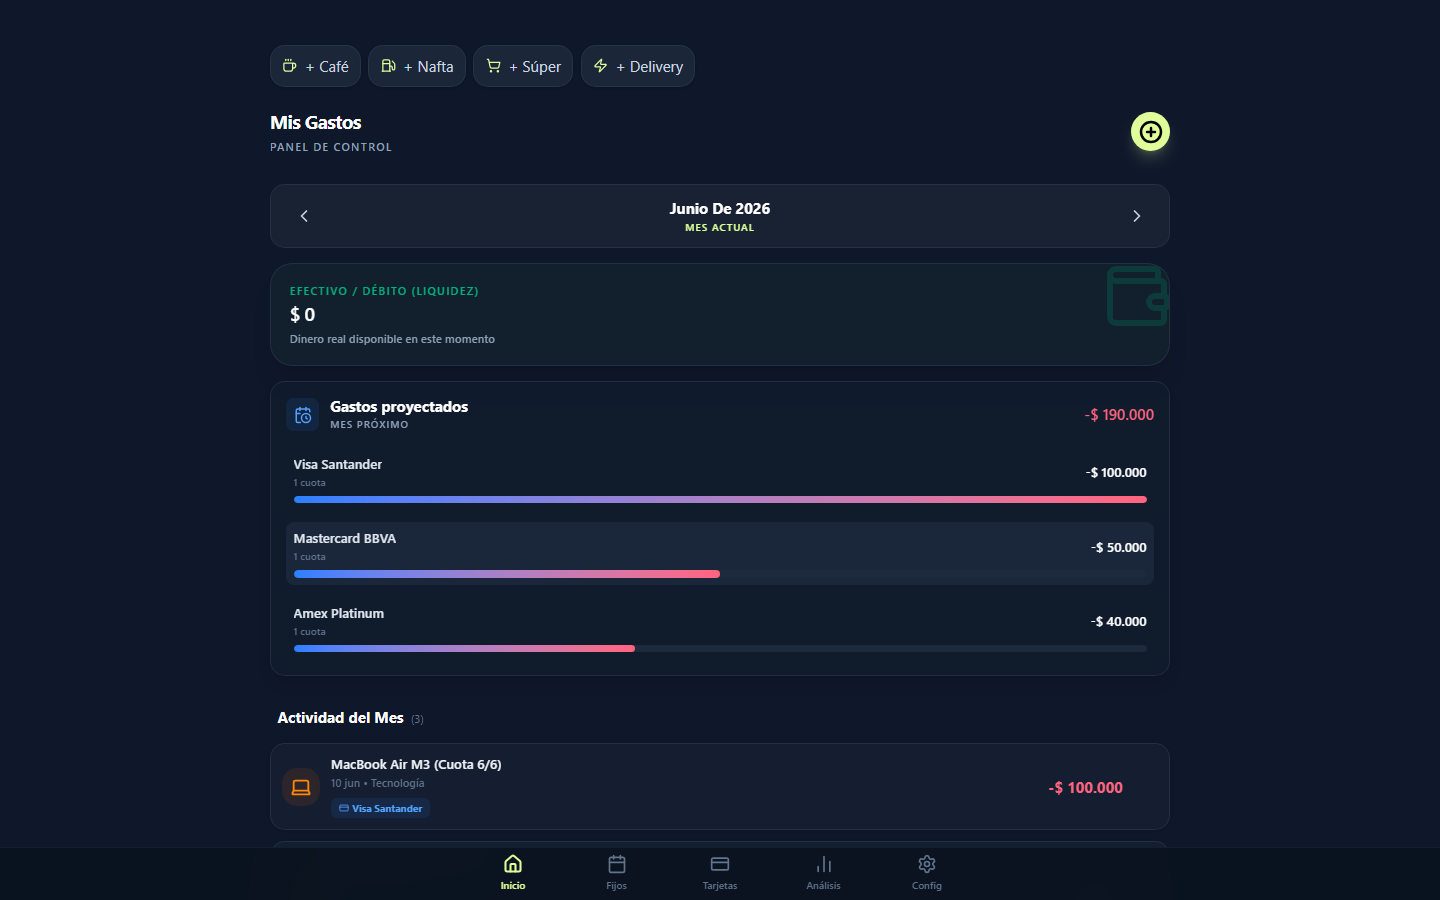Image resolution: width=1440 pixels, height=900 pixels.
Task: Open the Inicio home tab
Action: coord(513,872)
